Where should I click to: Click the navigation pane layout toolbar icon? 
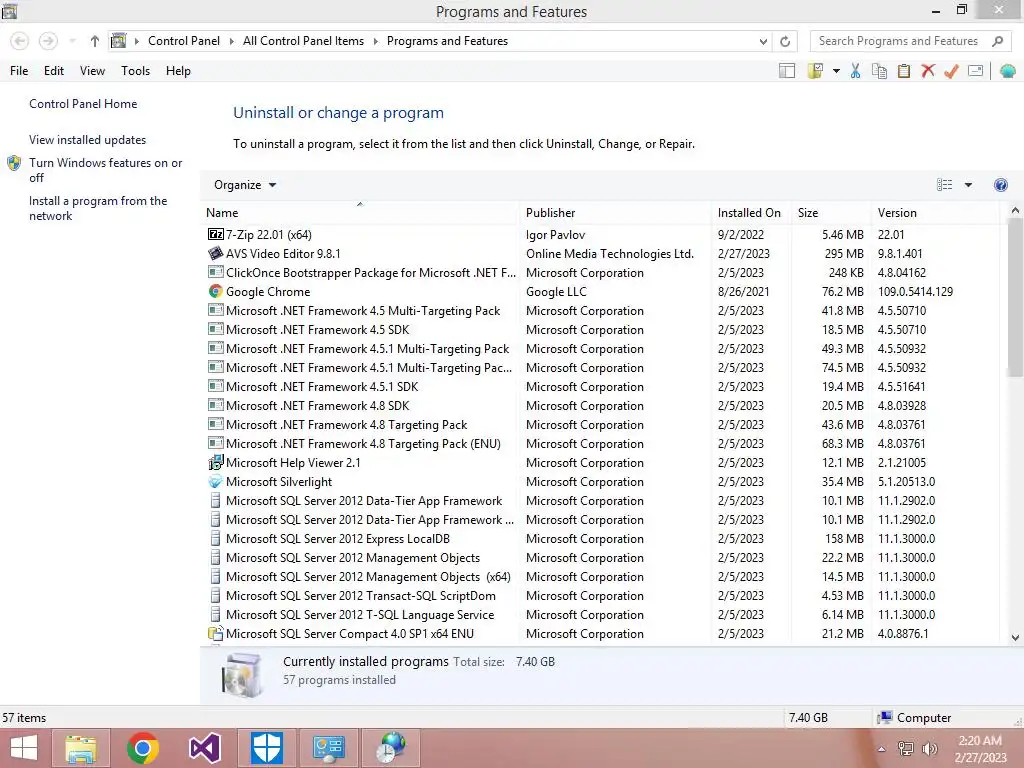point(787,71)
